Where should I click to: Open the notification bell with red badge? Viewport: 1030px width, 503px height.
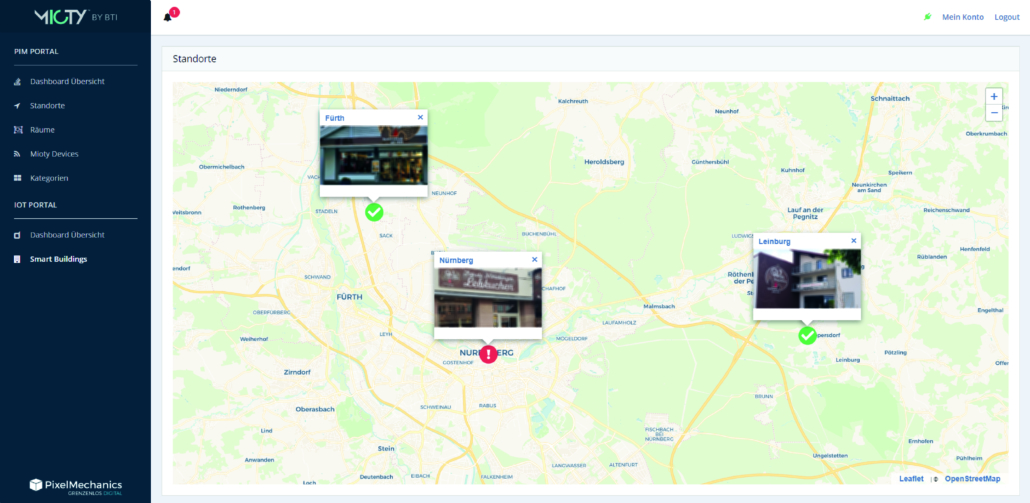168,17
